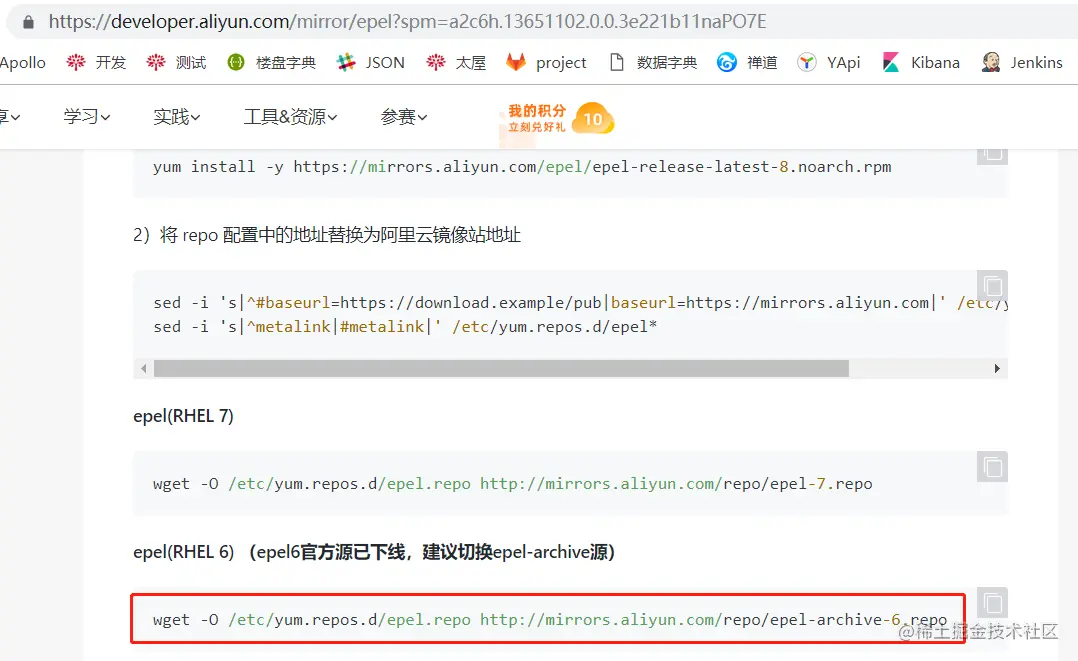
Task: Expand the 实践 navigation menu
Action: point(177,117)
